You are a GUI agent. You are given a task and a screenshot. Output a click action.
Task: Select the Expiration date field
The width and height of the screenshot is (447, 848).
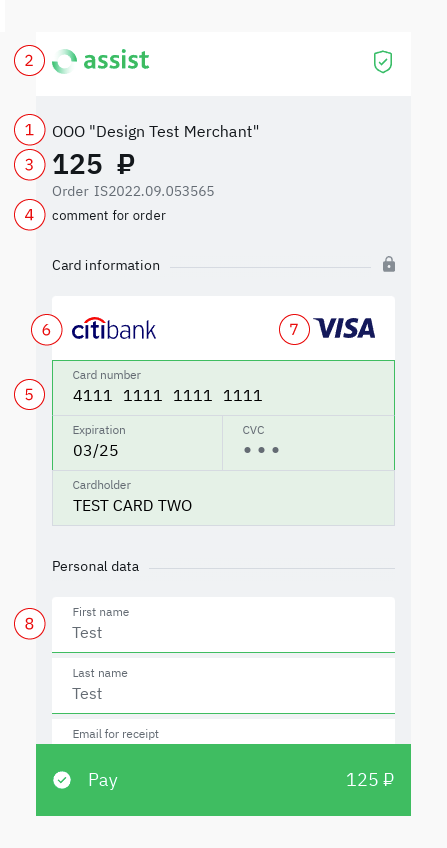(x=137, y=443)
